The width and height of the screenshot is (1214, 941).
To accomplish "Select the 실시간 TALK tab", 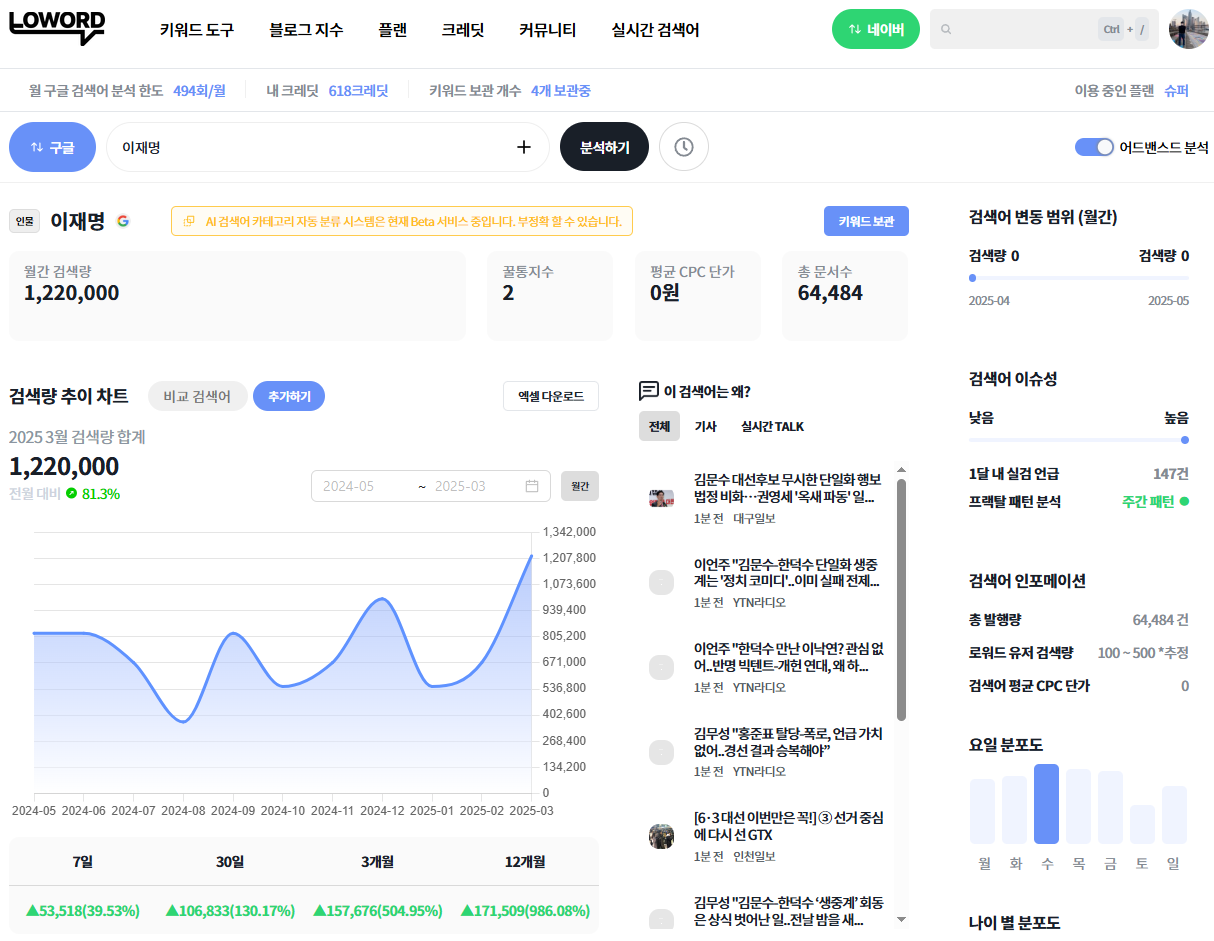I will (x=772, y=426).
